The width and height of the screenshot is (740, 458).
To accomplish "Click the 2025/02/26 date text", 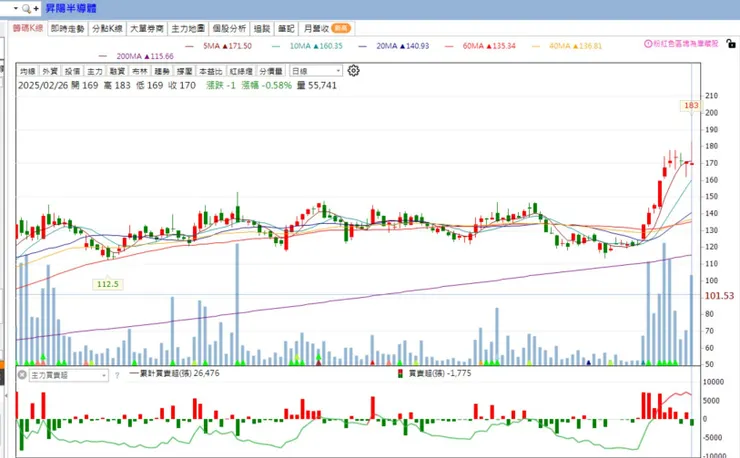I will [x=43, y=85].
